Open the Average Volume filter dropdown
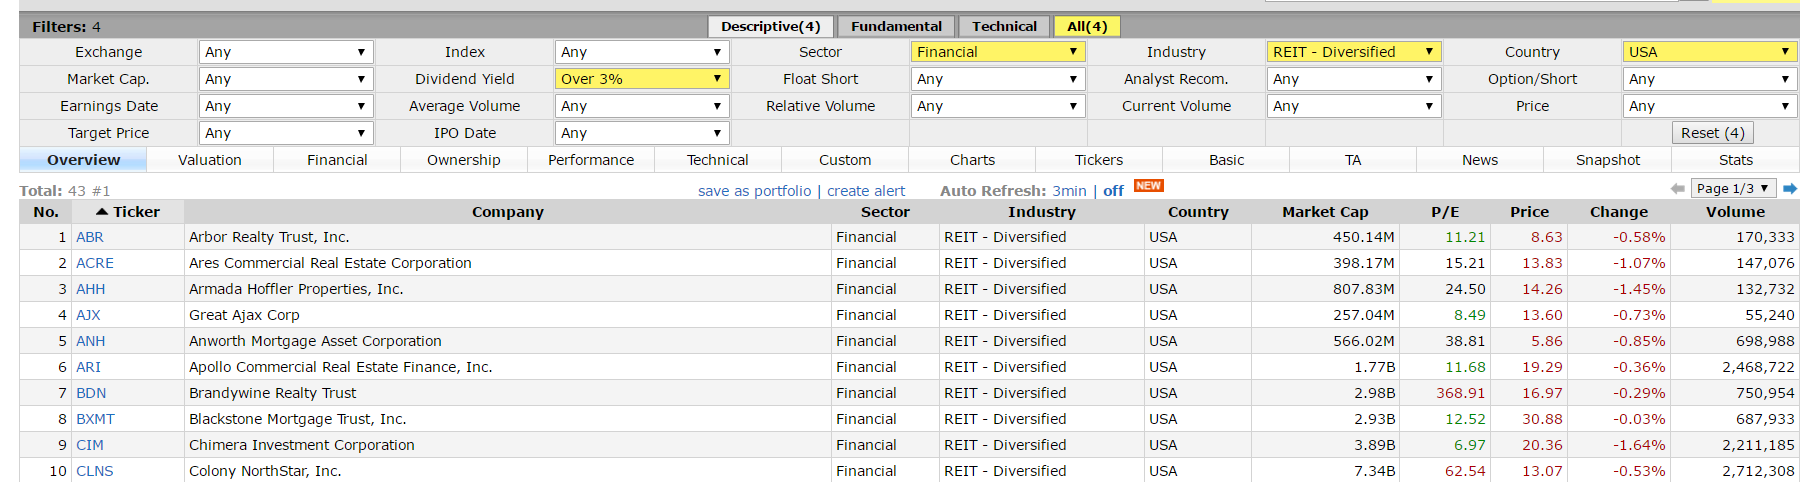The height and width of the screenshot is (482, 1808). 642,106
